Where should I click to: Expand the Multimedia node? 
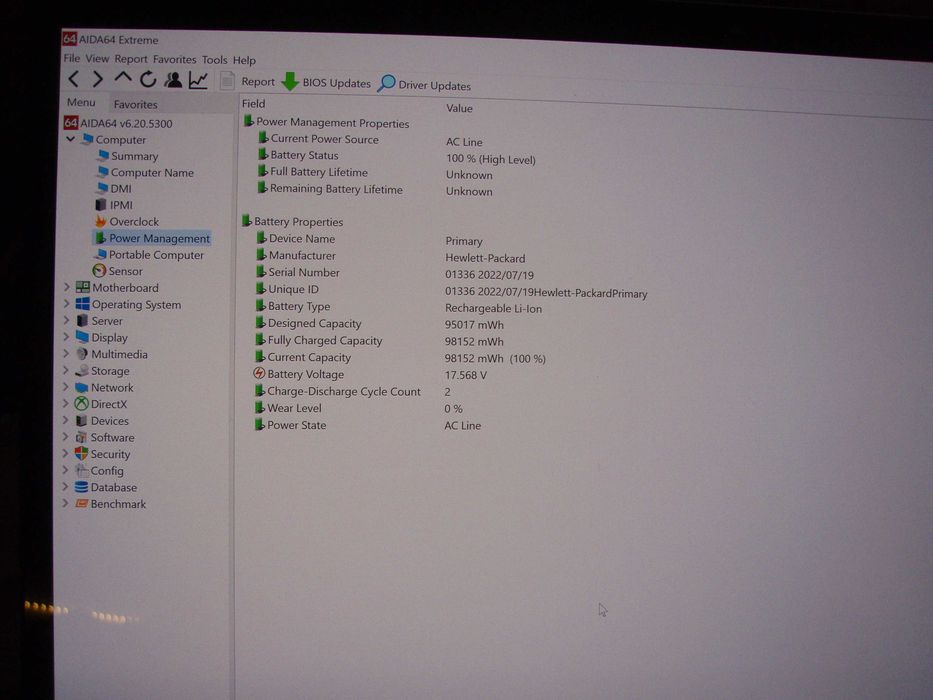[67, 354]
